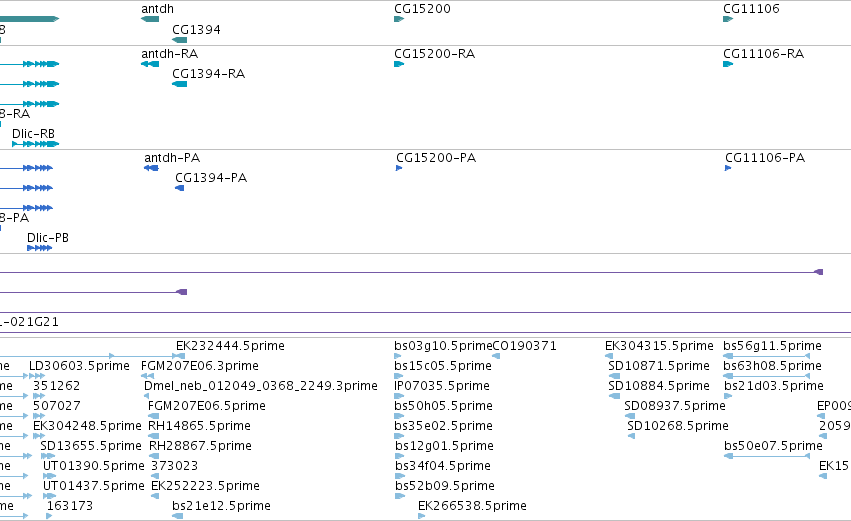Select the Dmel_neb_012049_0368_2249.3prime label
This screenshot has width=851, height=521.
click(x=261, y=386)
